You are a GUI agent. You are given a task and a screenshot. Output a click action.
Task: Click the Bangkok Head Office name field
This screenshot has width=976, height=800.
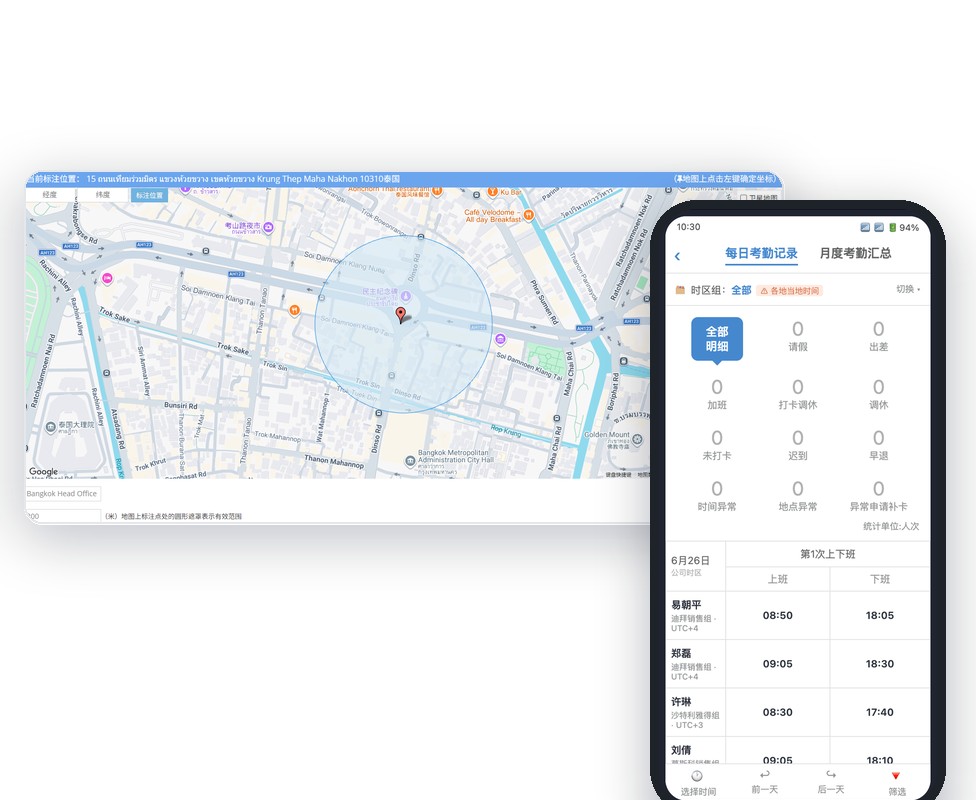click(x=63, y=494)
